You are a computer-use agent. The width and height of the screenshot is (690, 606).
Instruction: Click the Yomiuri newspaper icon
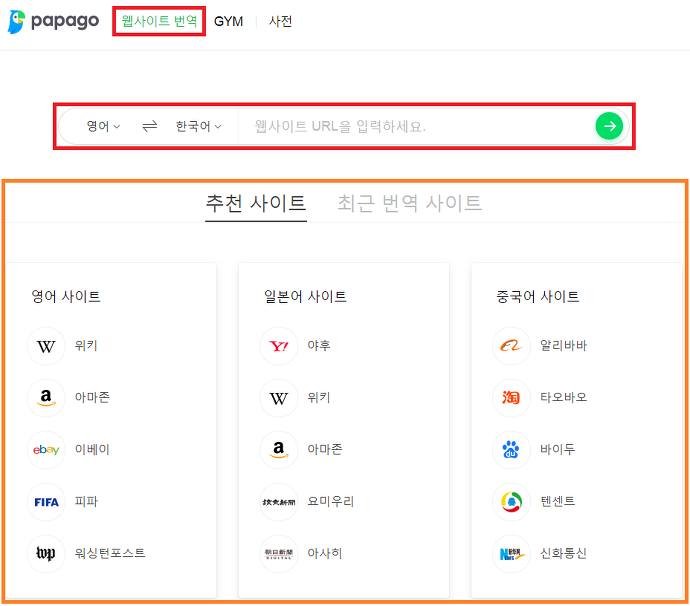[x=279, y=502]
